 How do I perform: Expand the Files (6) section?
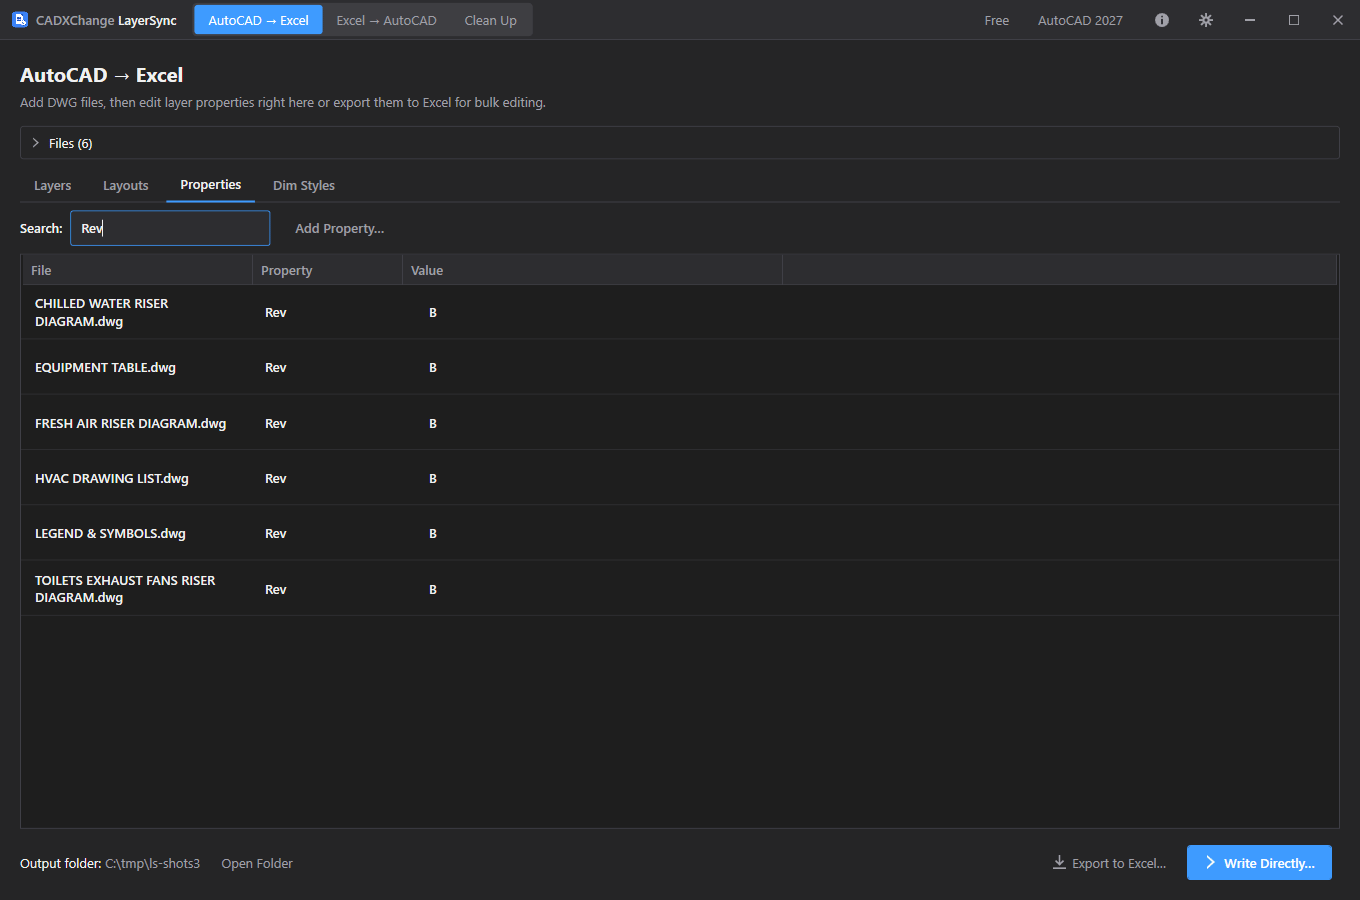(x=680, y=143)
